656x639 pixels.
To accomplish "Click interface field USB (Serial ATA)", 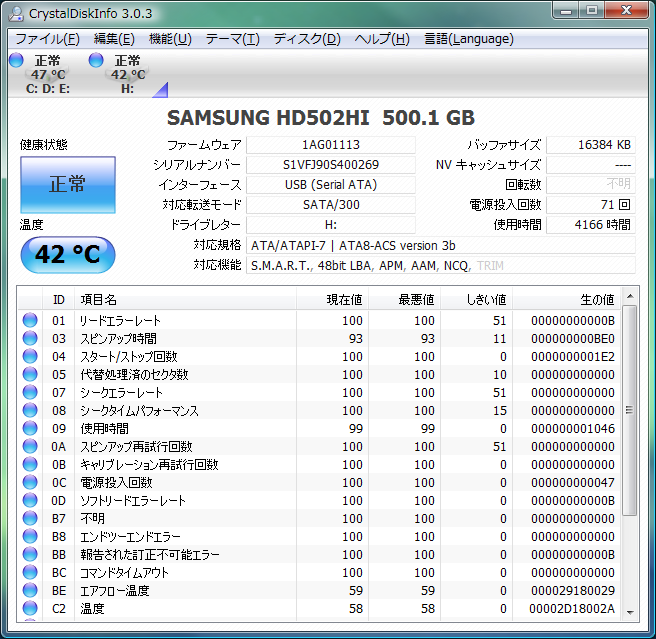I will (331, 185).
